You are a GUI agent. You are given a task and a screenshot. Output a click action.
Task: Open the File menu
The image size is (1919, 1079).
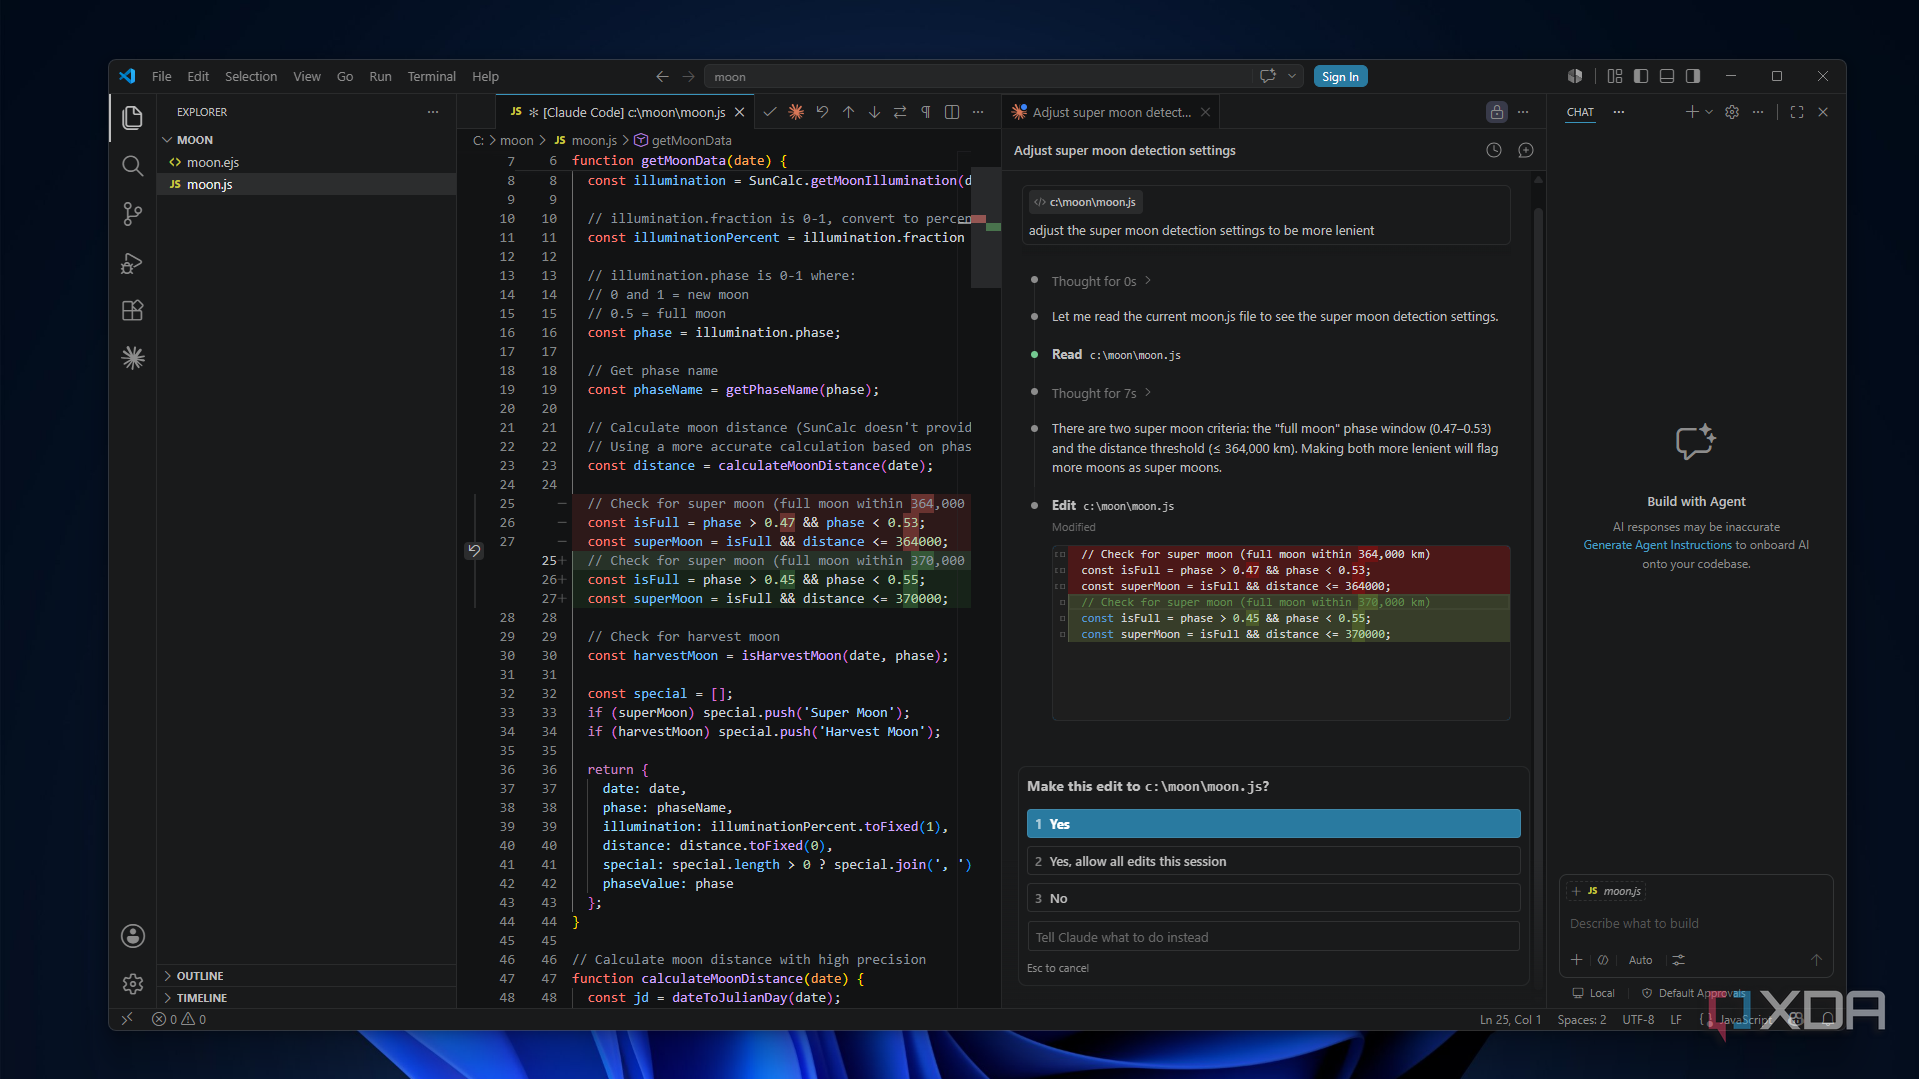coord(161,76)
